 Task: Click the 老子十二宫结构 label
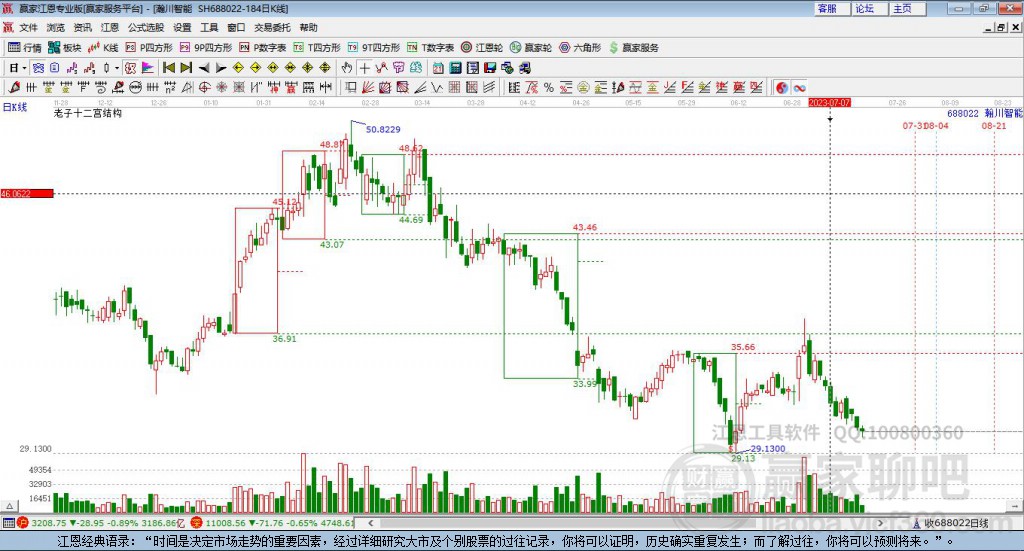[x=88, y=113]
